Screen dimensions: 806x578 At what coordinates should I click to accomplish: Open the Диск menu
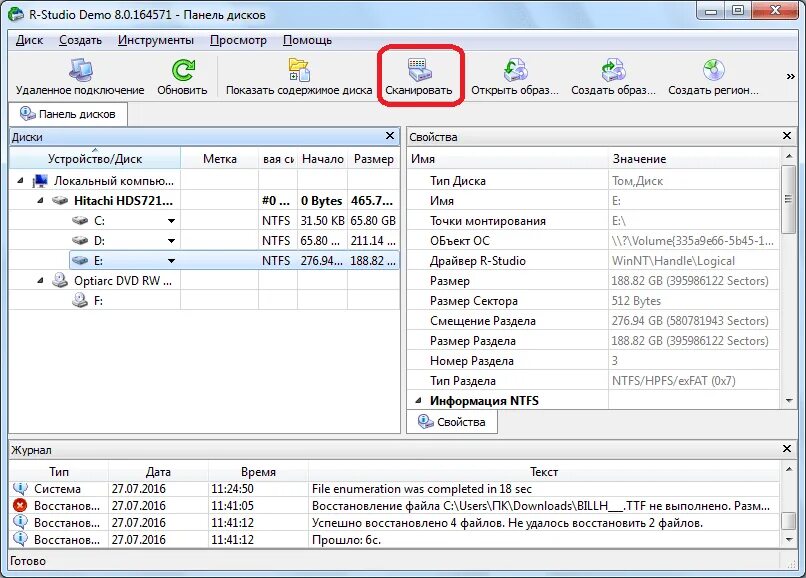pyautogui.click(x=29, y=40)
